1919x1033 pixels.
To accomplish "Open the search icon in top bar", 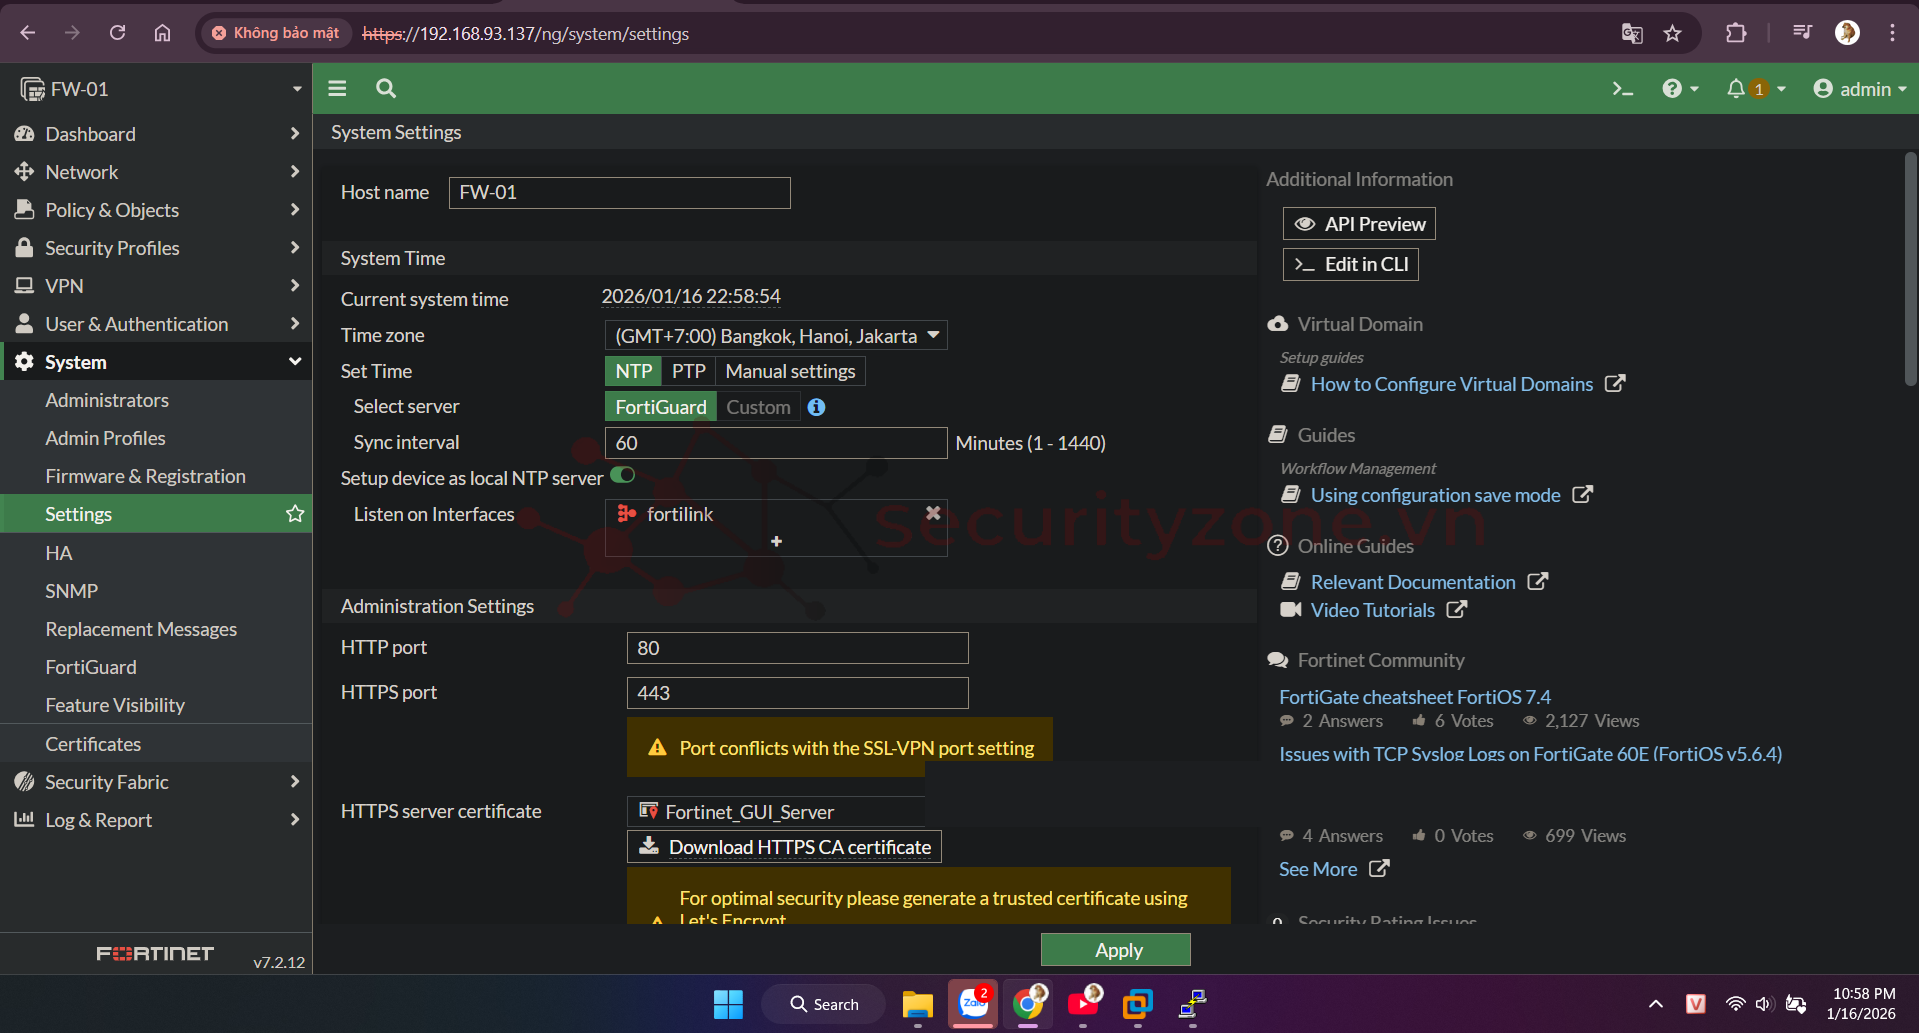I will tap(386, 88).
